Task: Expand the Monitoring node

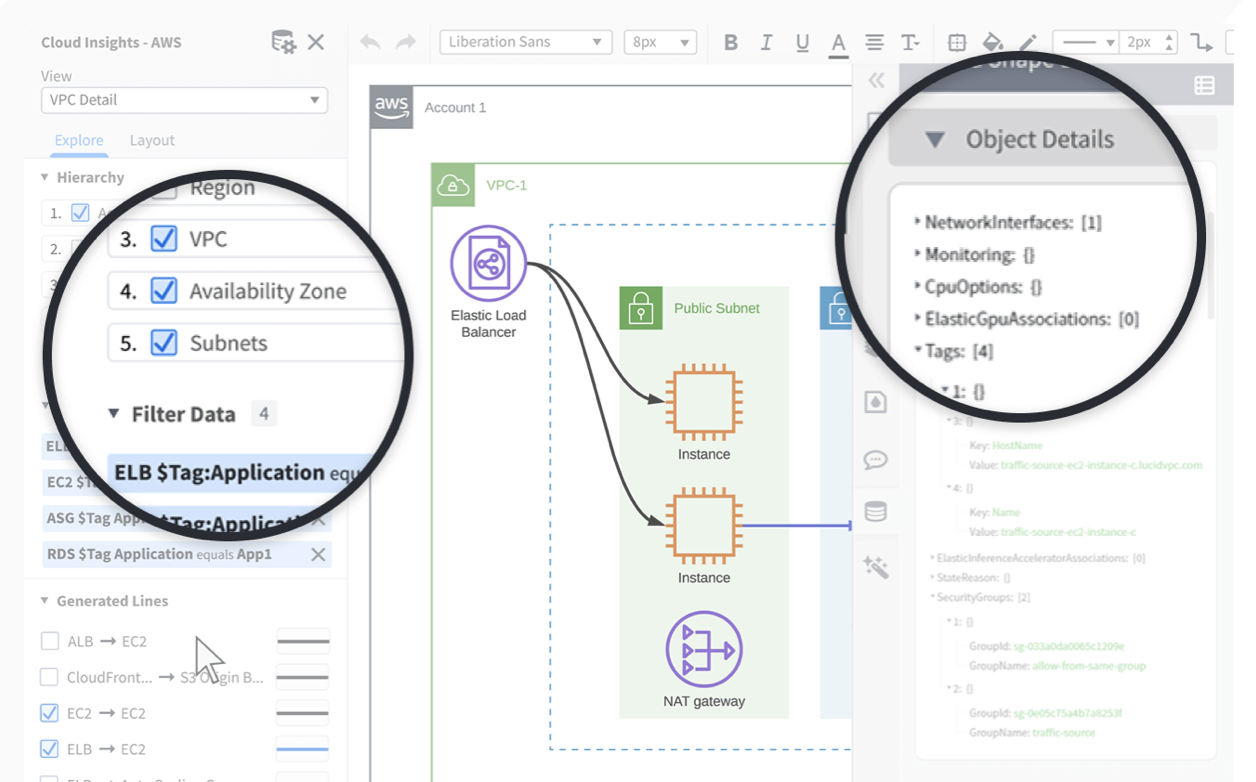Action: click(918, 254)
